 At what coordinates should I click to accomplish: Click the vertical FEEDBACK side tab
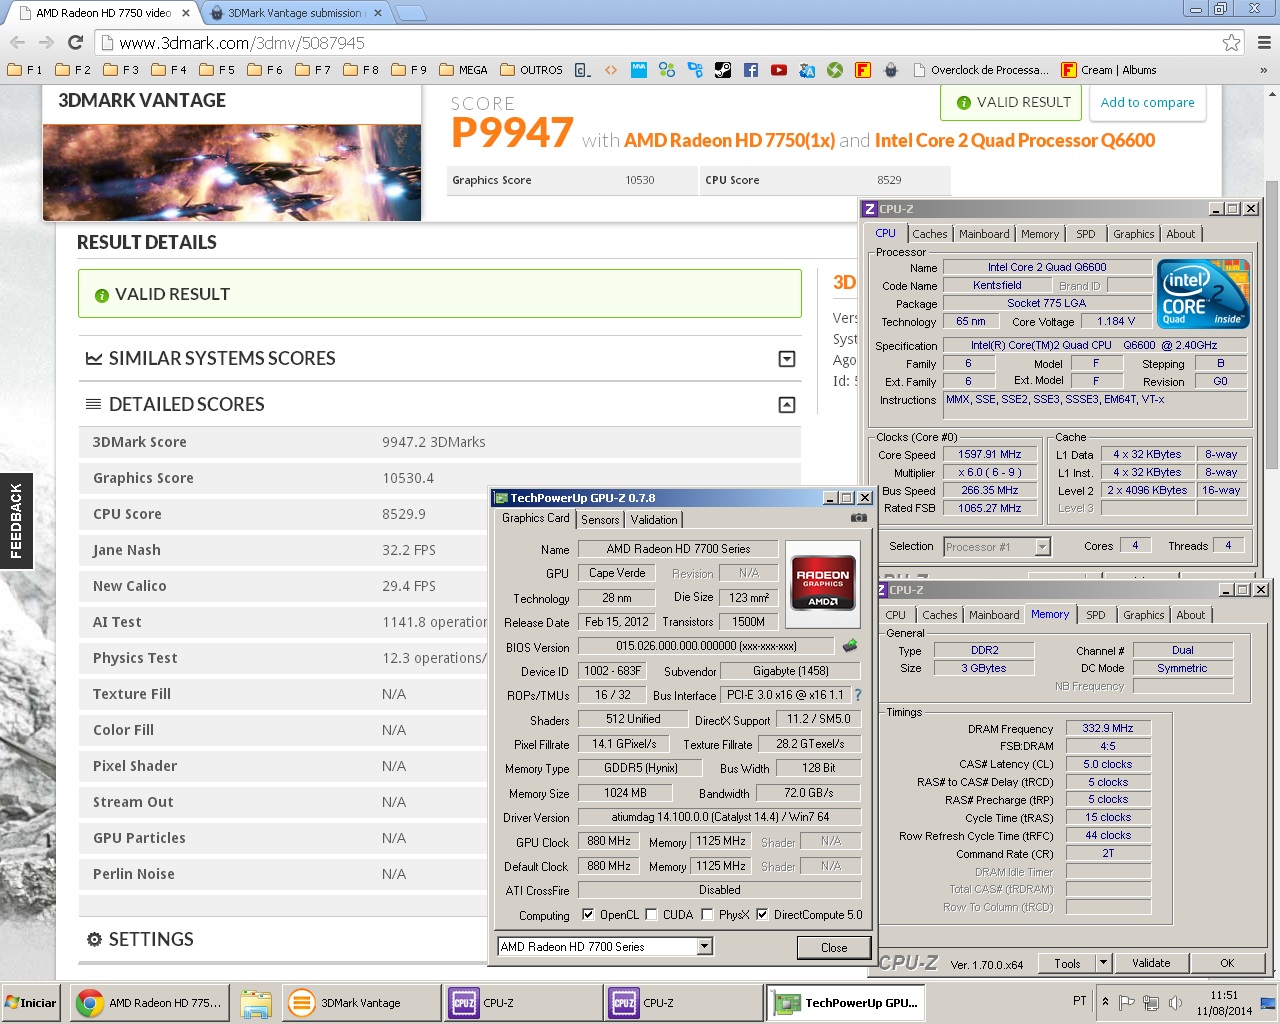(x=16, y=520)
